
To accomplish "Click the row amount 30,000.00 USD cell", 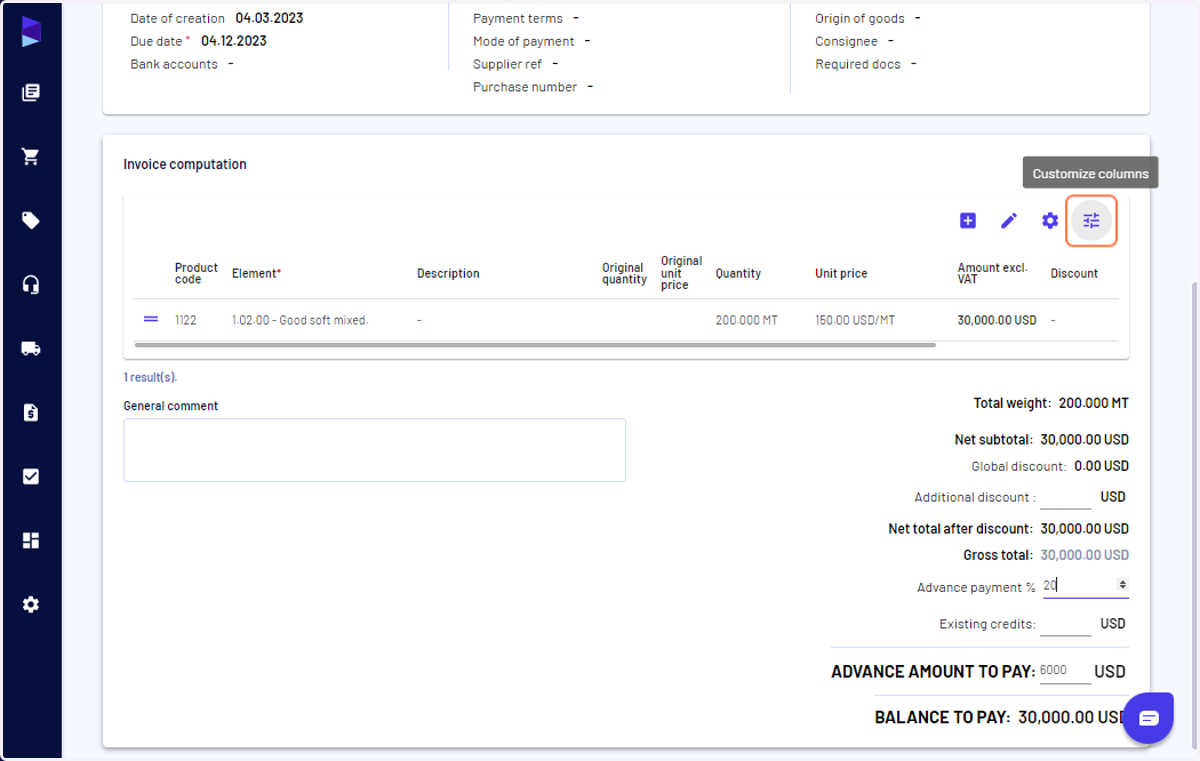I will tap(997, 320).
